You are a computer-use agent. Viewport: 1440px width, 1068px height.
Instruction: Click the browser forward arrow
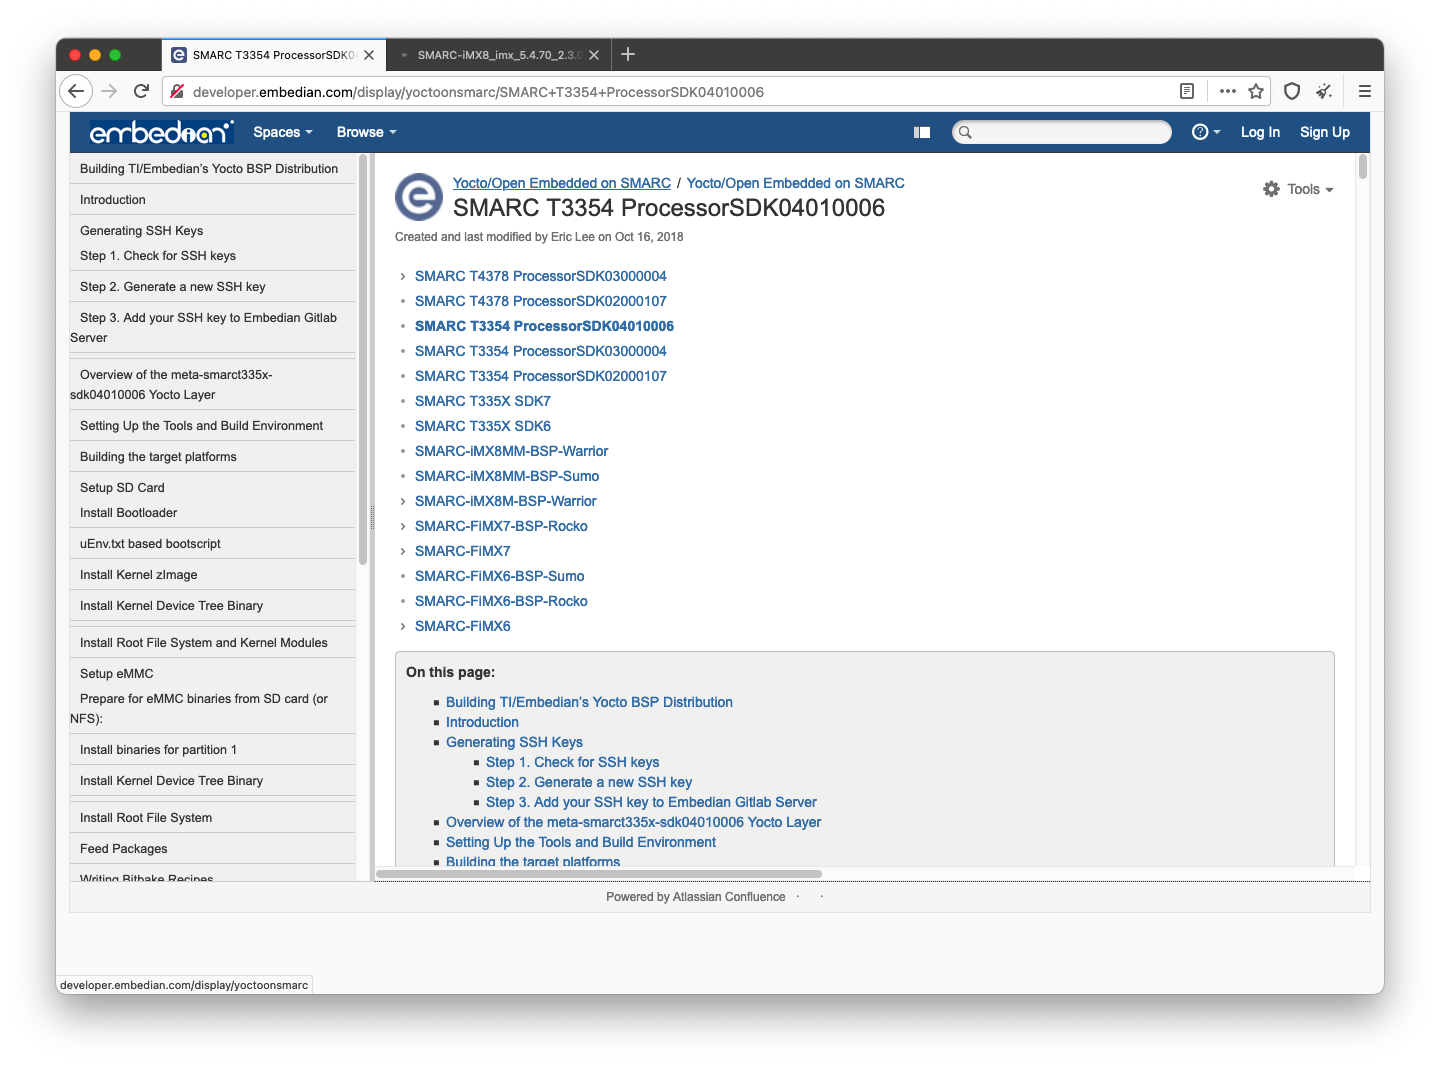point(109,91)
